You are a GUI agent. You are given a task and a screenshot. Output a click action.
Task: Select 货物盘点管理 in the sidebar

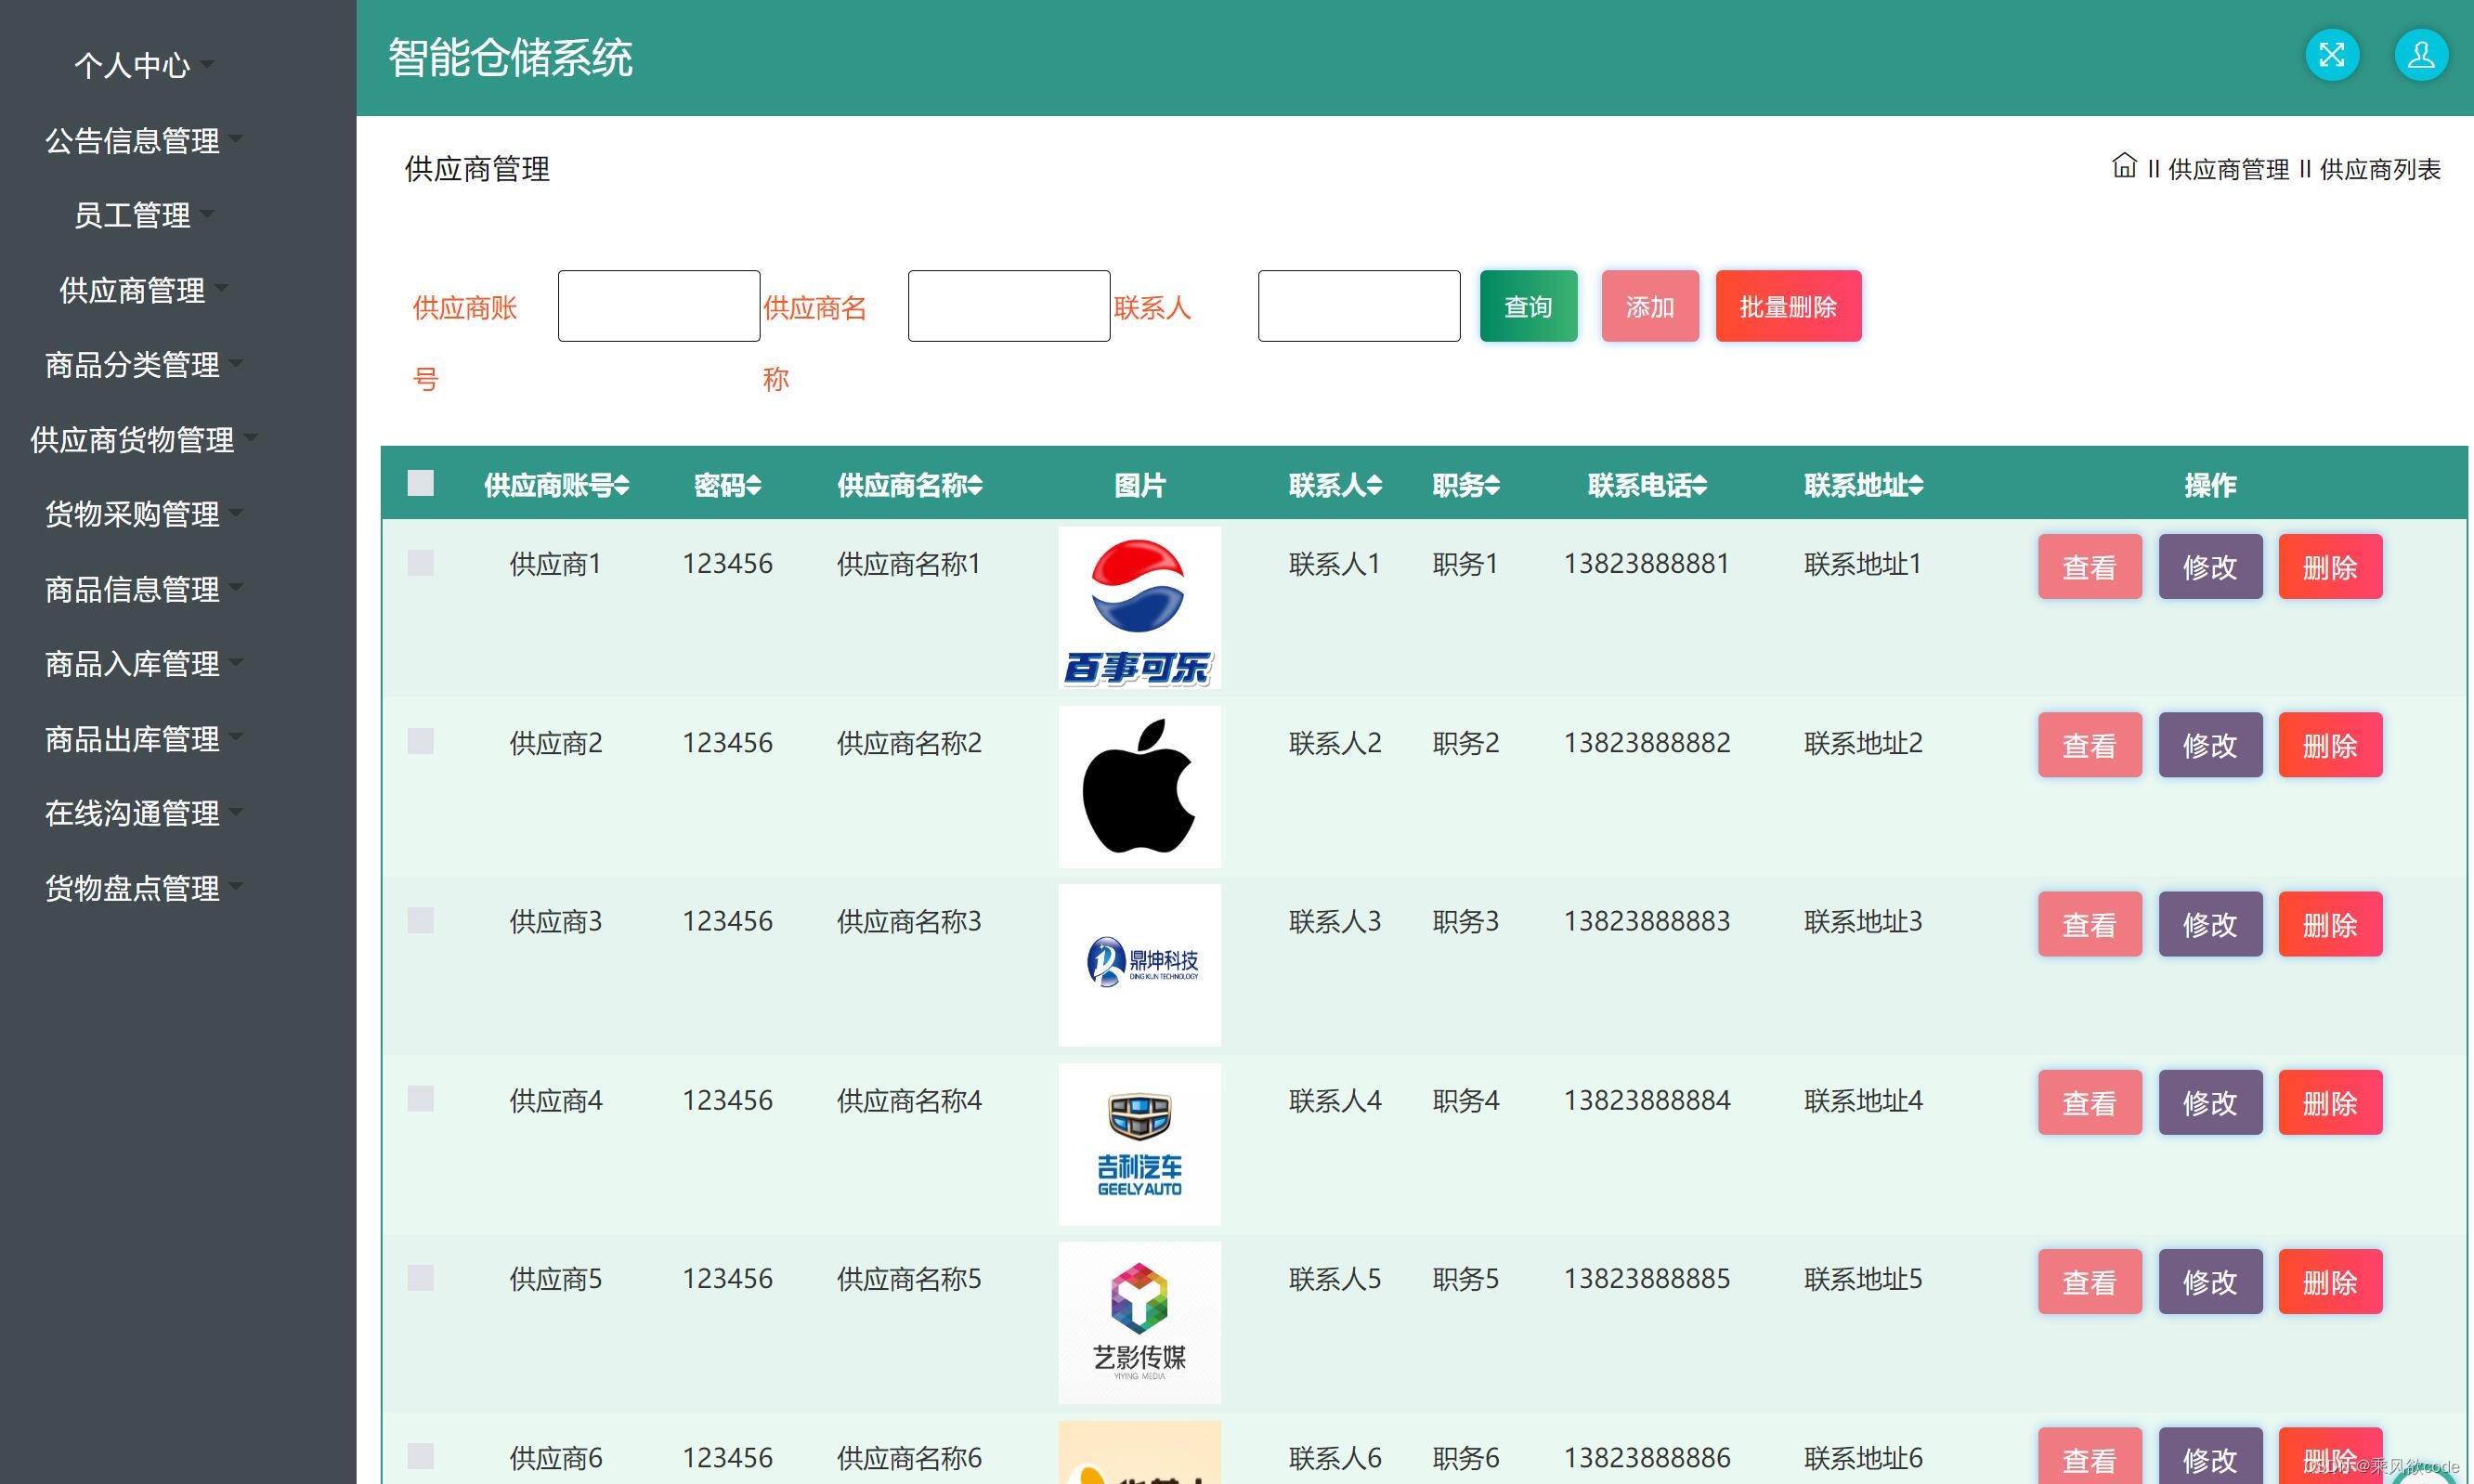coord(135,887)
